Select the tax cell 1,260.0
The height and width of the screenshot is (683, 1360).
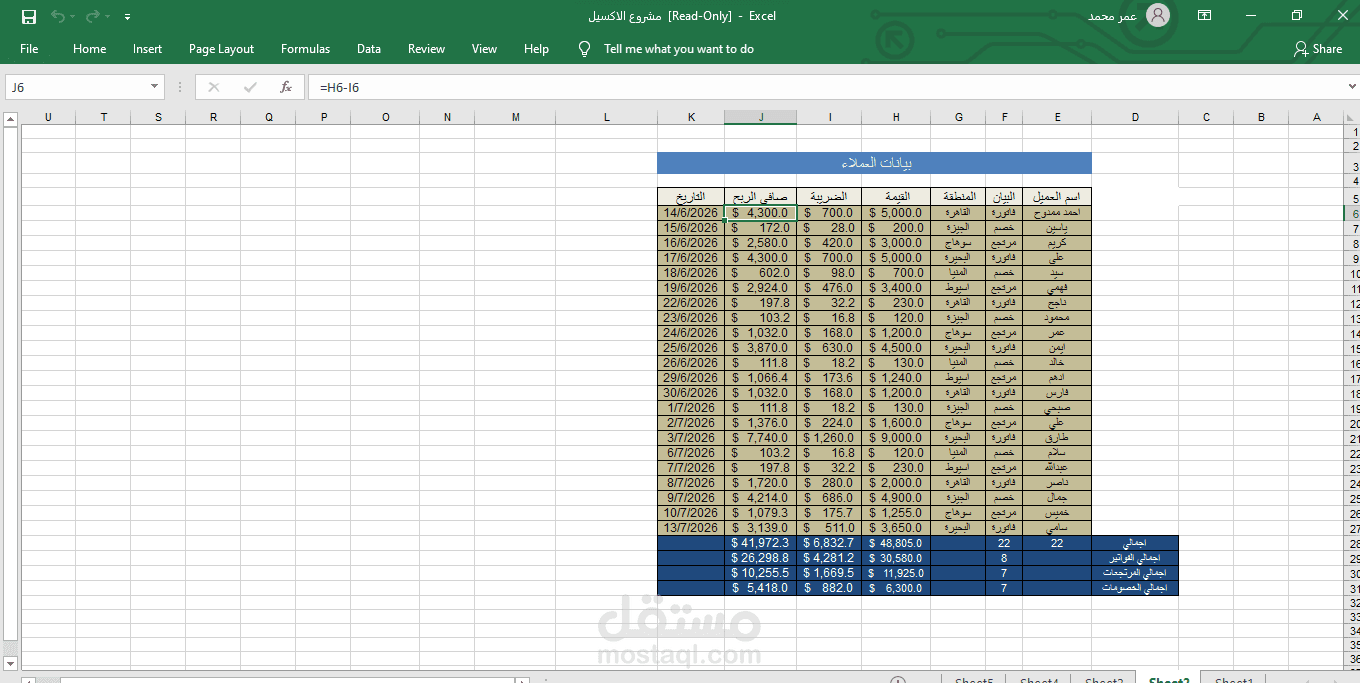point(829,438)
